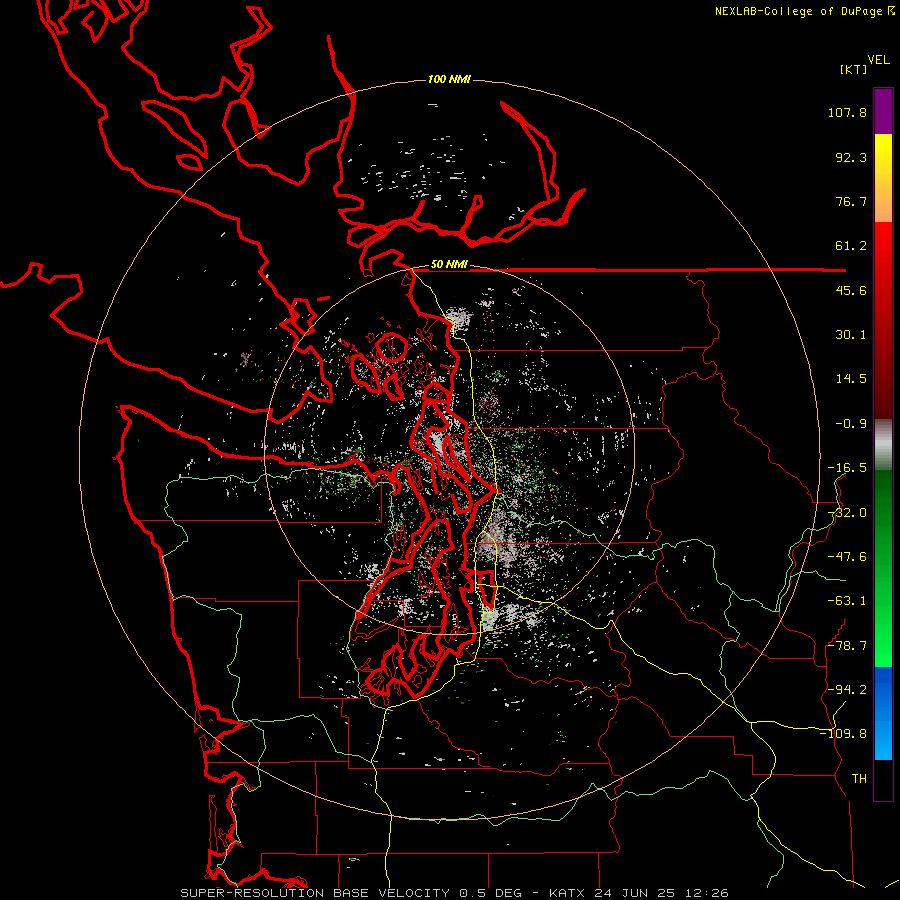Click the 12:26 timestamp
Image resolution: width=900 pixels, height=900 pixels.
(x=708, y=893)
